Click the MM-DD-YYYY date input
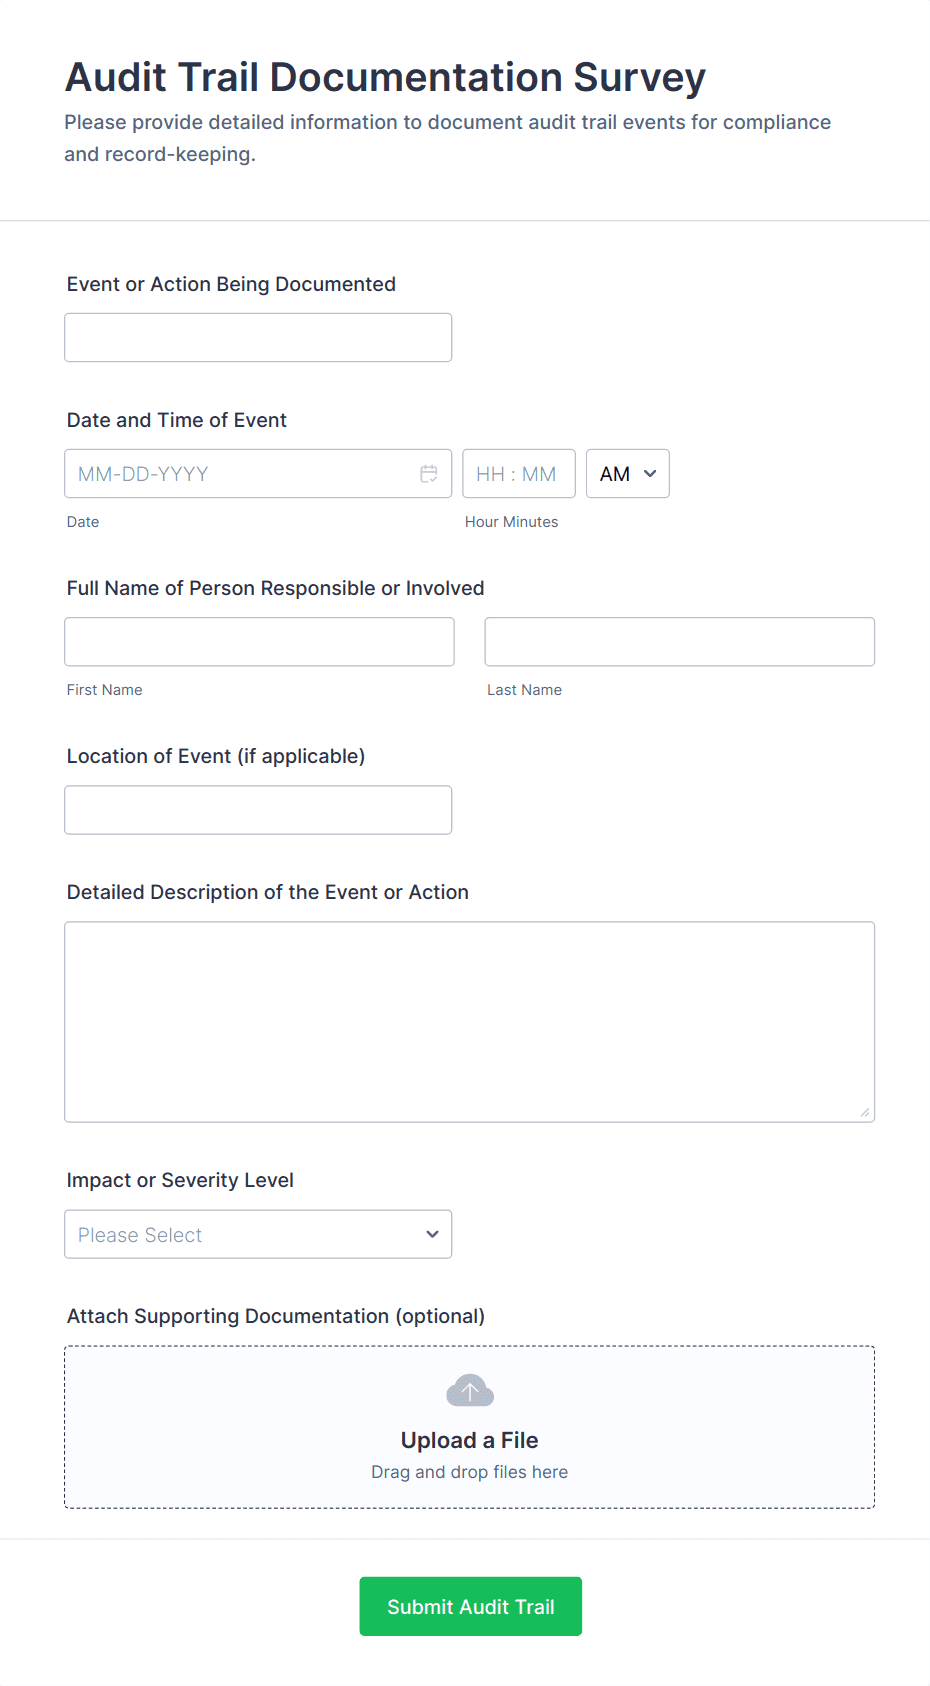This screenshot has height=1686, width=930. coord(240,474)
